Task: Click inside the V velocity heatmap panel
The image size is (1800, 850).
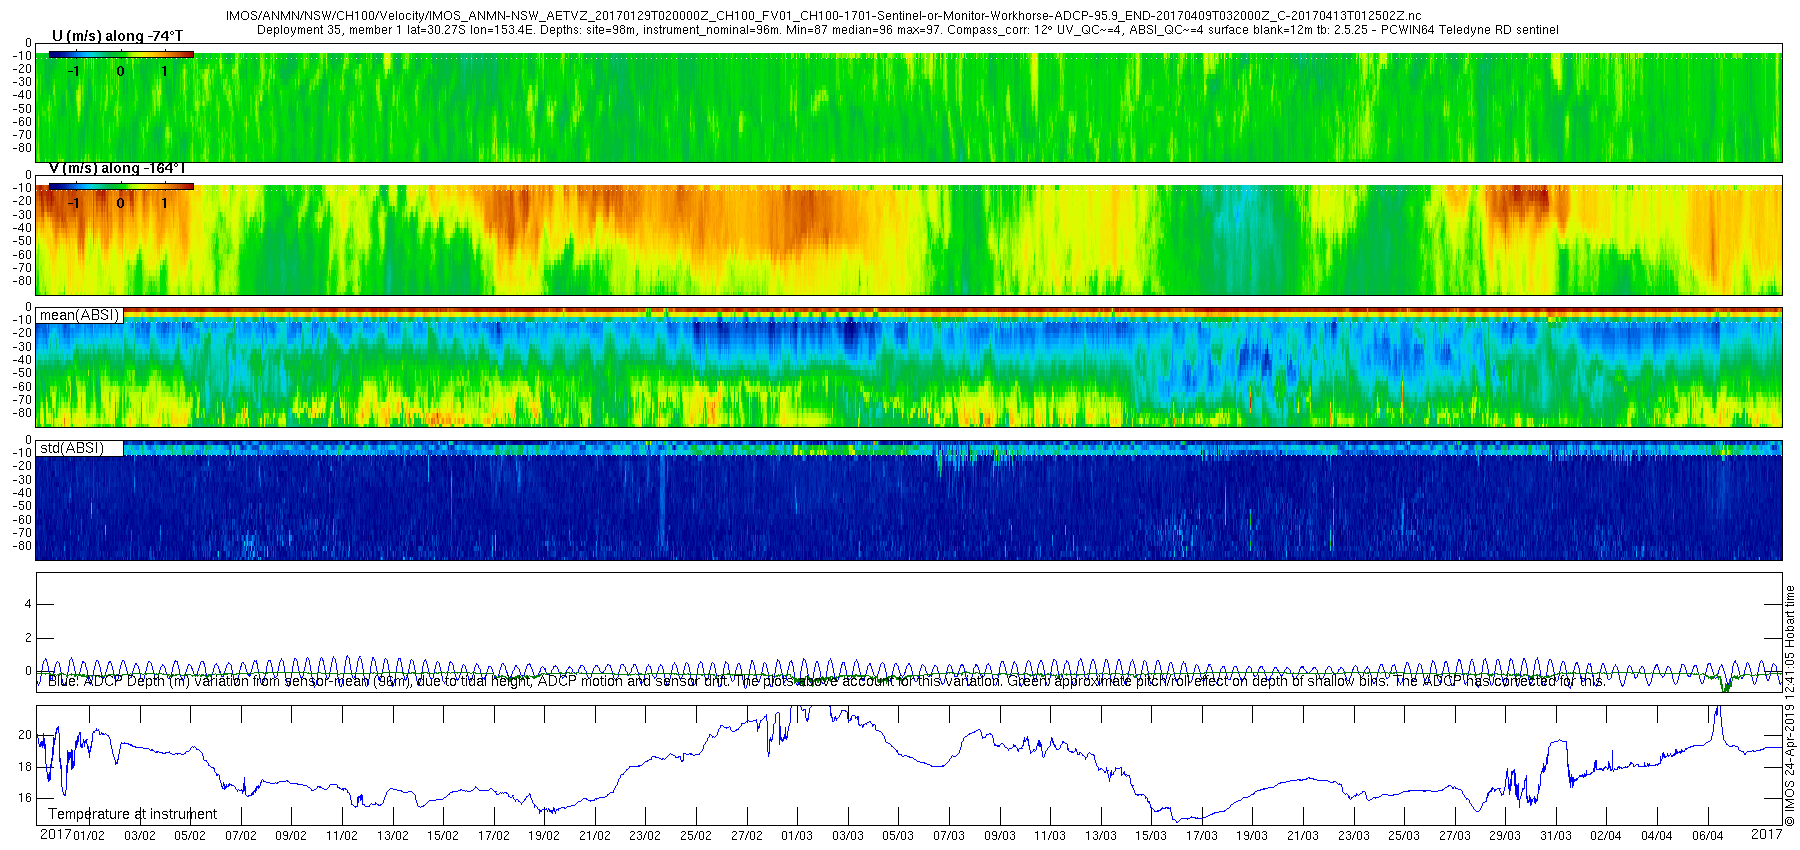Action: (909, 235)
